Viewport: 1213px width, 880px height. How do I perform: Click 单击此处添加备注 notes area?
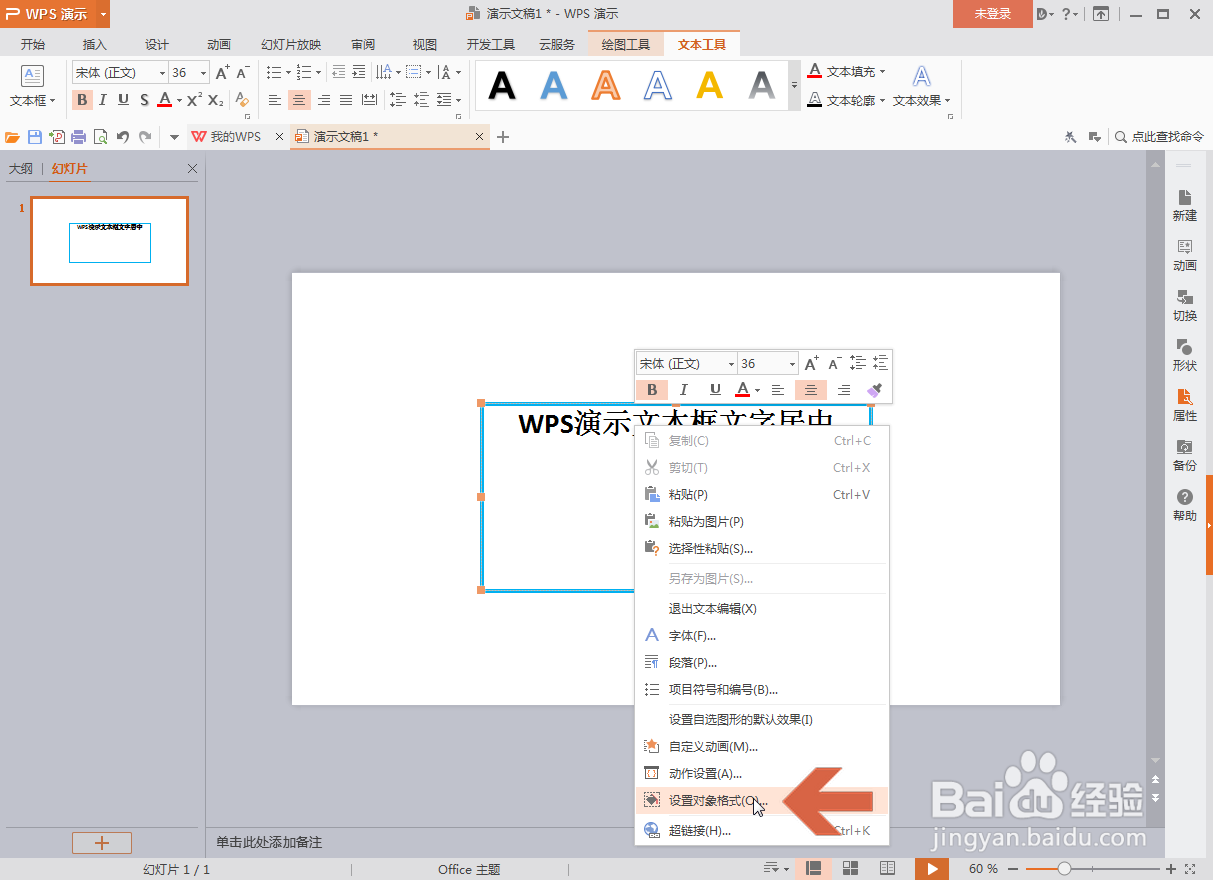[269, 843]
